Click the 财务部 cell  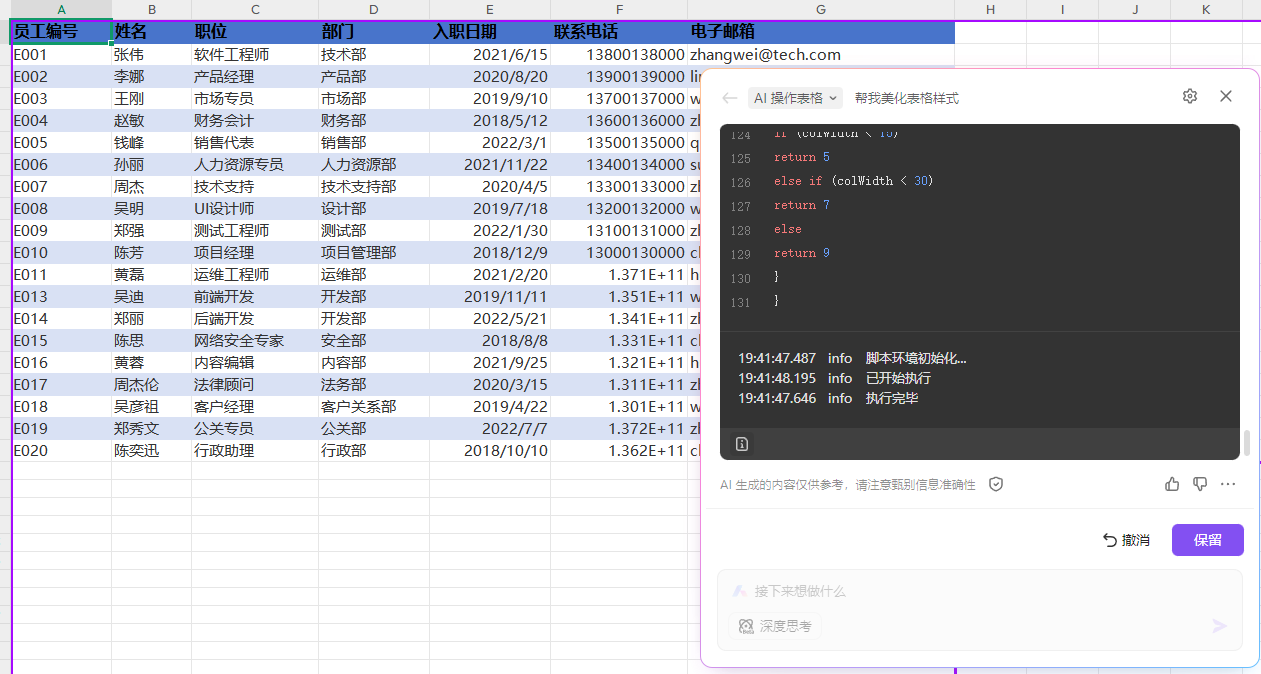pos(374,120)
